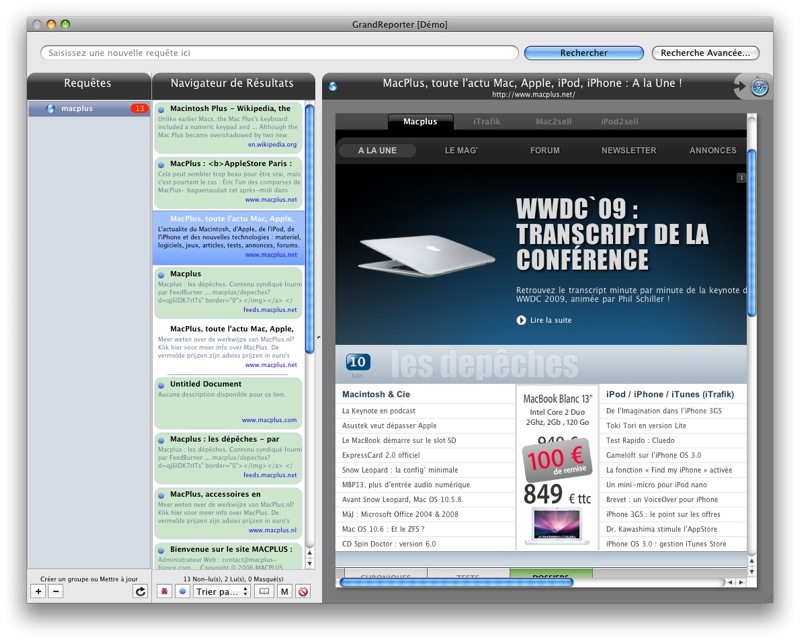800x640 pixels.
Task: Select 'Bienvenue sur le site MACPLUS' result
Action: coord(229,556)
